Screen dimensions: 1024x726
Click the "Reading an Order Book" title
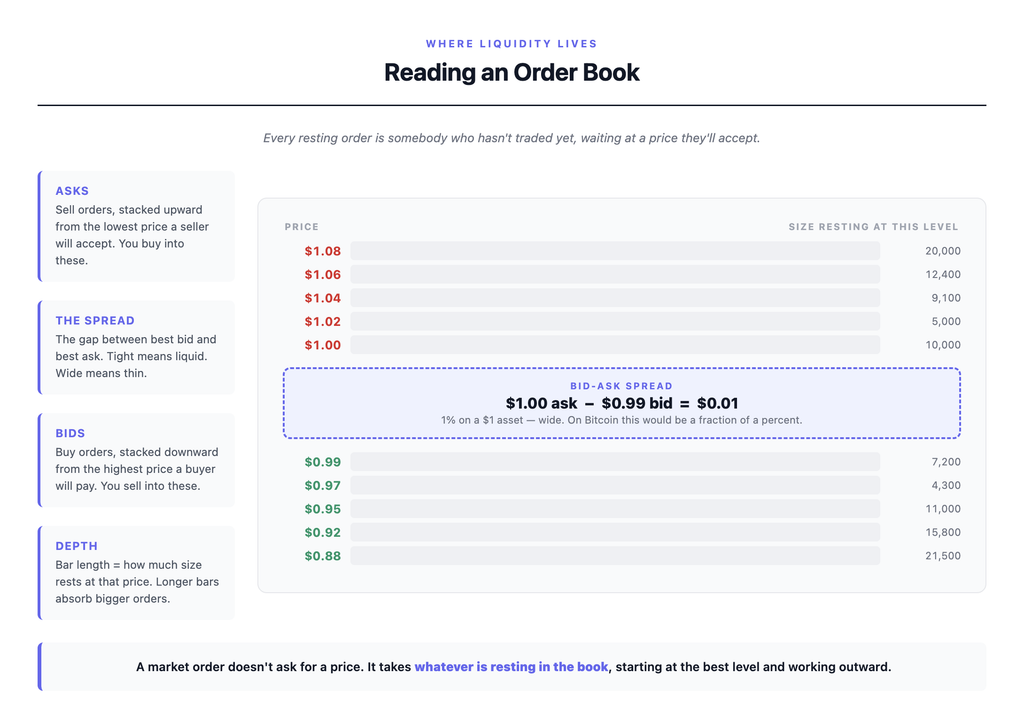511,72
